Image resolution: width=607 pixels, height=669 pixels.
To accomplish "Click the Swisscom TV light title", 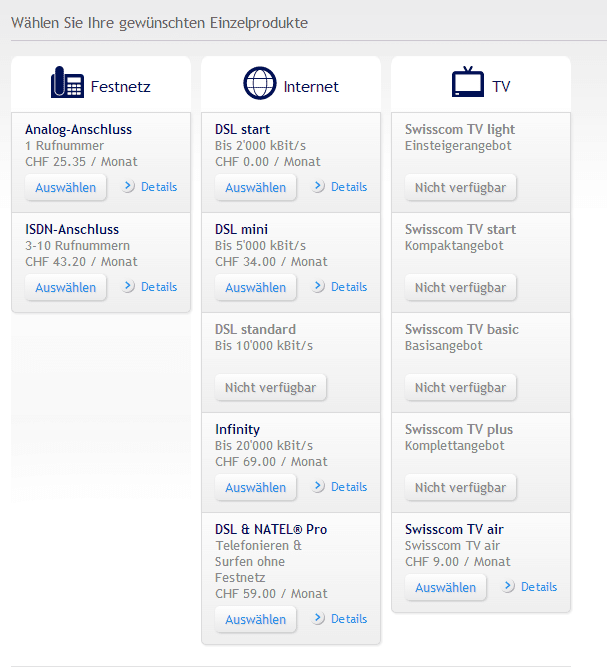I will [460, 129].
